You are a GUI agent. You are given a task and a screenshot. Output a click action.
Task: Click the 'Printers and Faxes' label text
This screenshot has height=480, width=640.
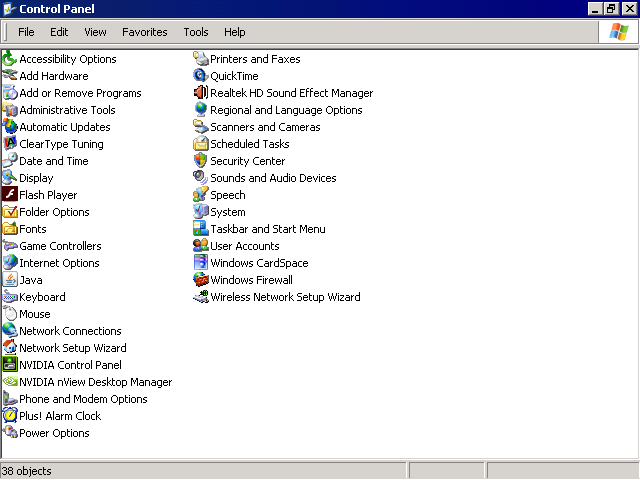(255, 59)
